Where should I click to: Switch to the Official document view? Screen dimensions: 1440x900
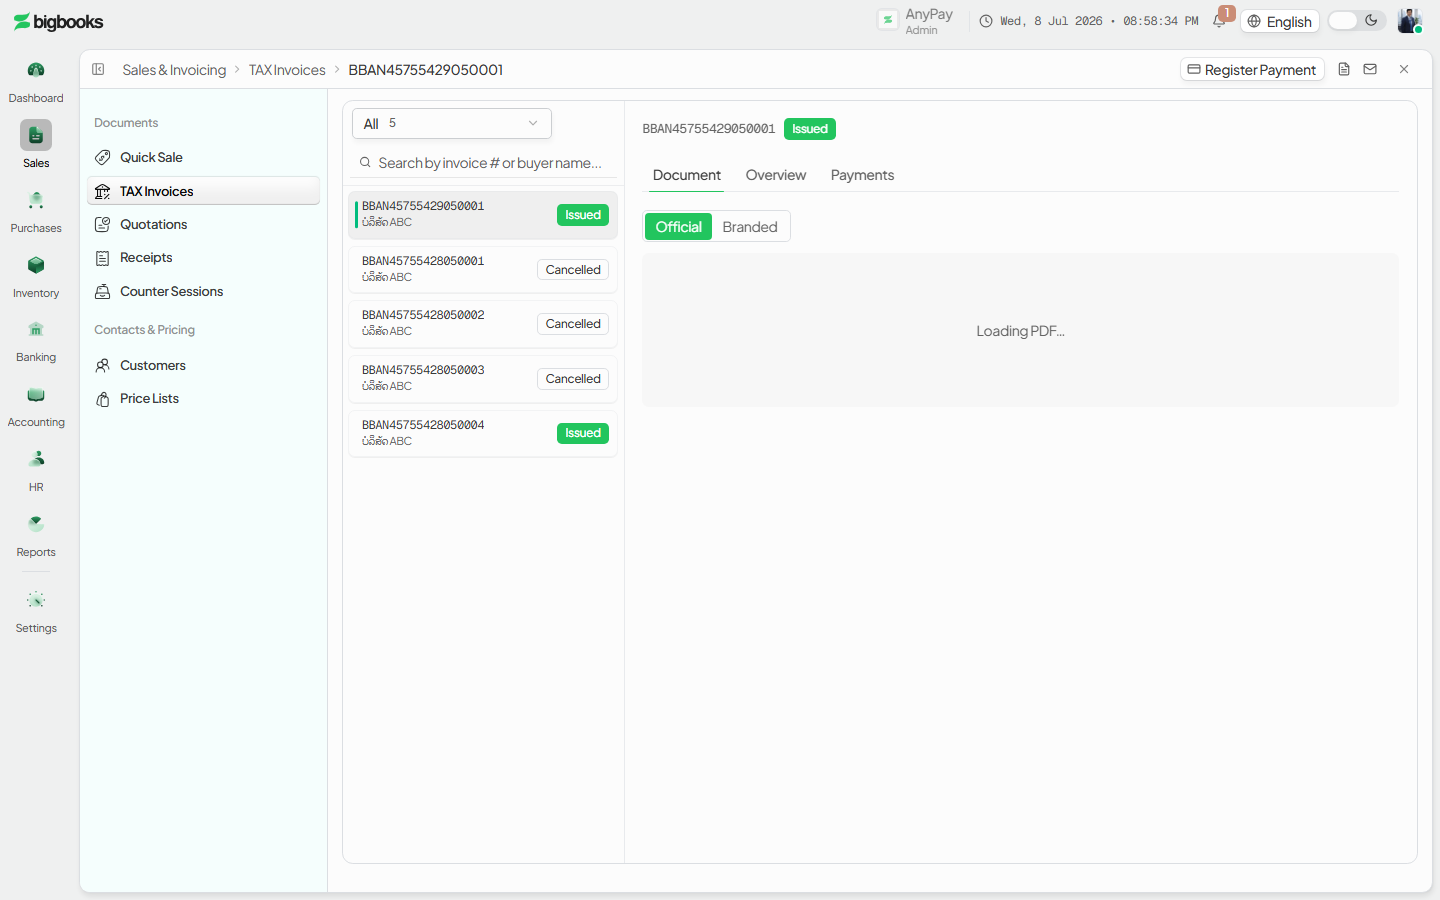point(678,227)
